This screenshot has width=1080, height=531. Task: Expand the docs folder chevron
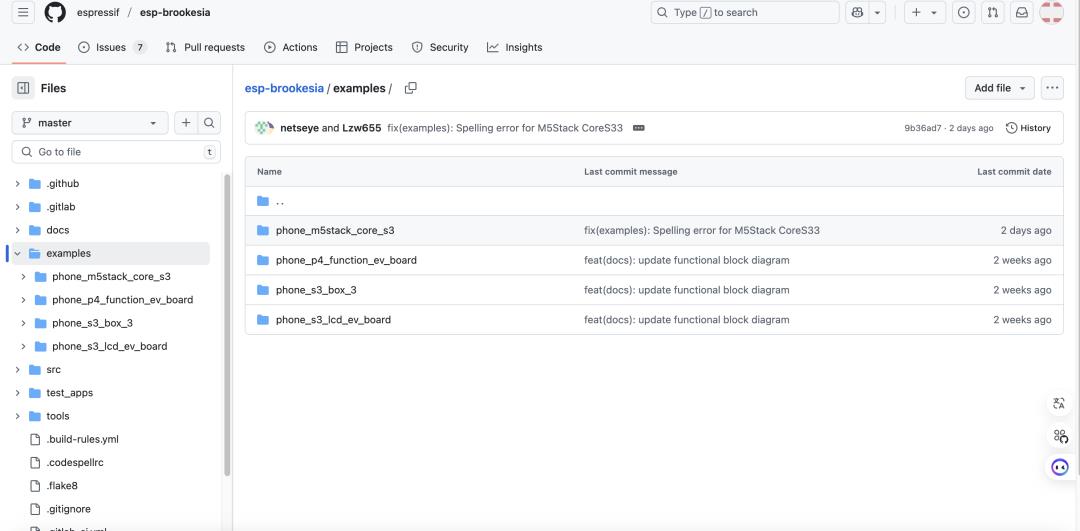click(x=17, y=230)
